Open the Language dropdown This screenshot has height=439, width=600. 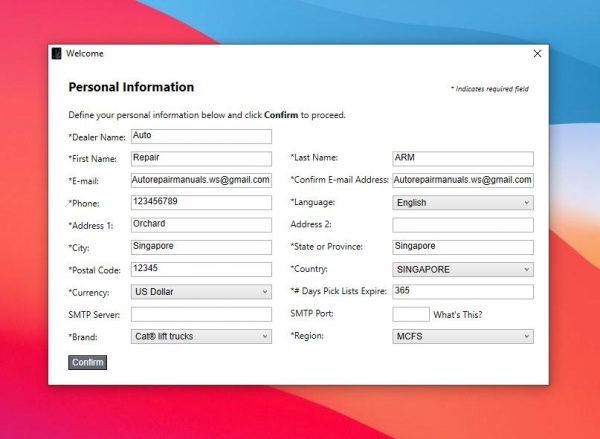[463, 203]
